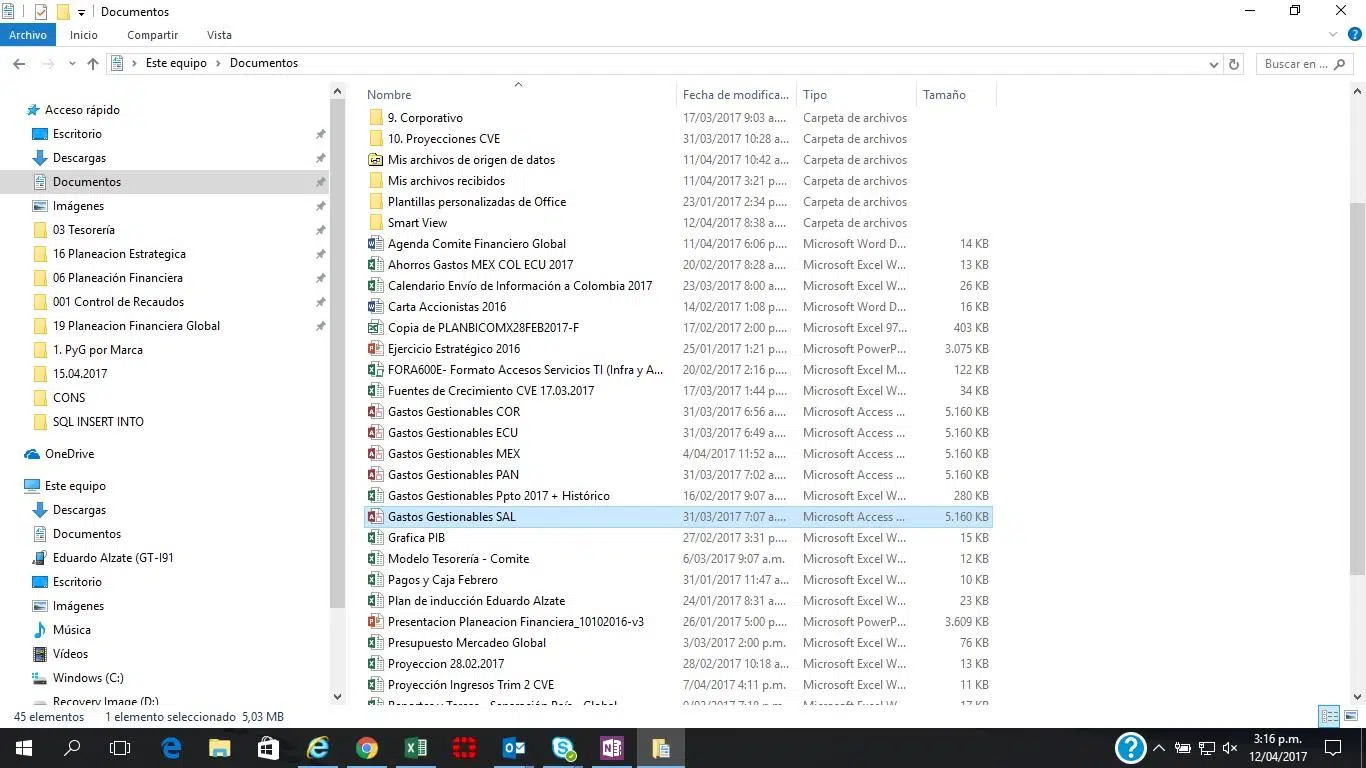Screen dimensions: 1366x768
Task: Open OneNote from the taskbar
Action: (612, 748)
